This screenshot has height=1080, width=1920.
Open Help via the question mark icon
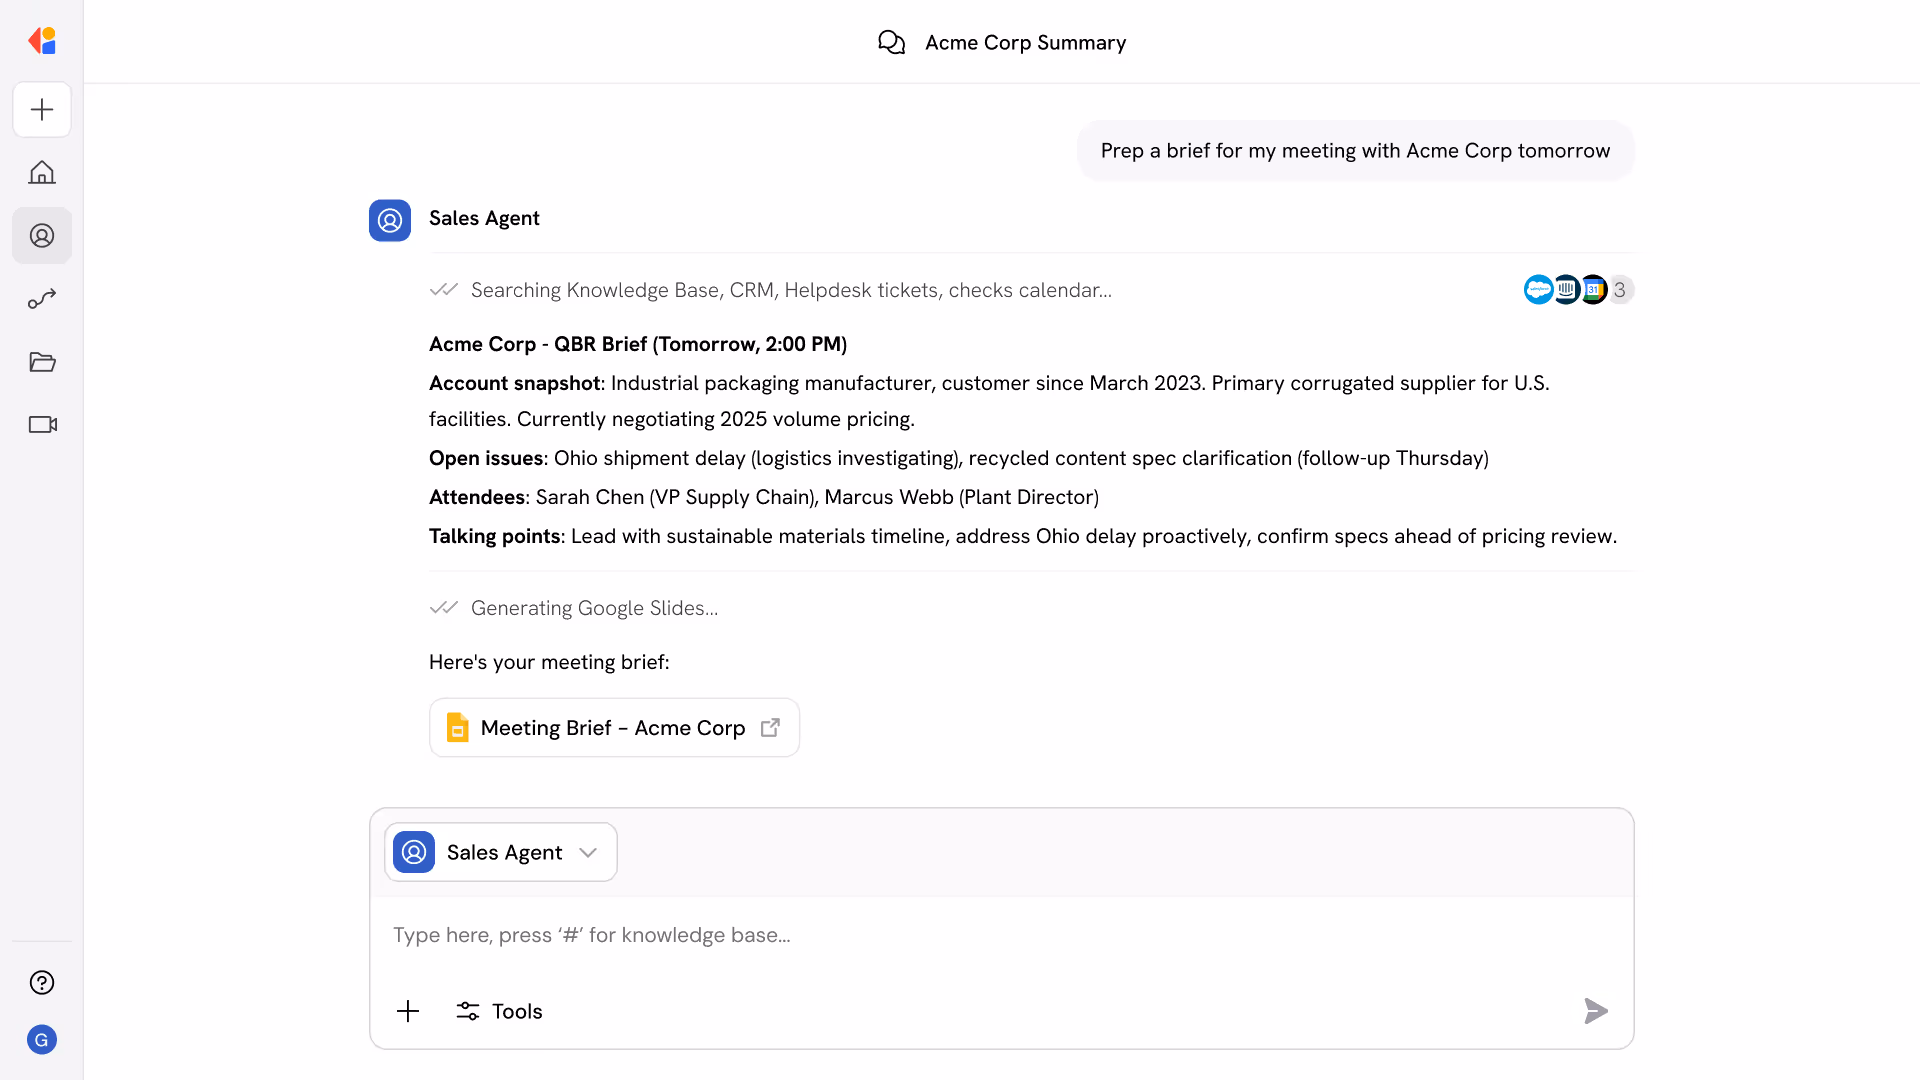[42, 982]
